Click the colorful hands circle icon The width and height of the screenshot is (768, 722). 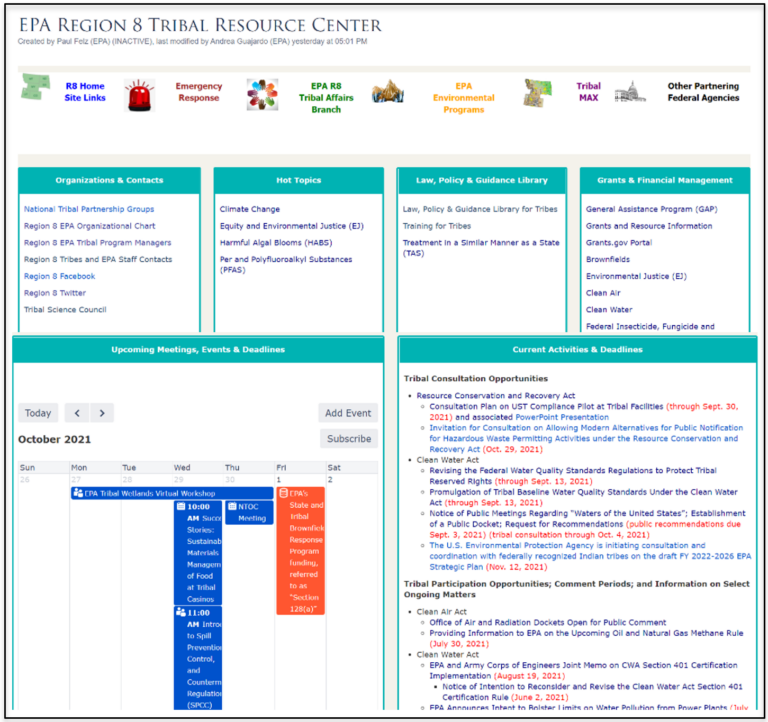(262, 95)
